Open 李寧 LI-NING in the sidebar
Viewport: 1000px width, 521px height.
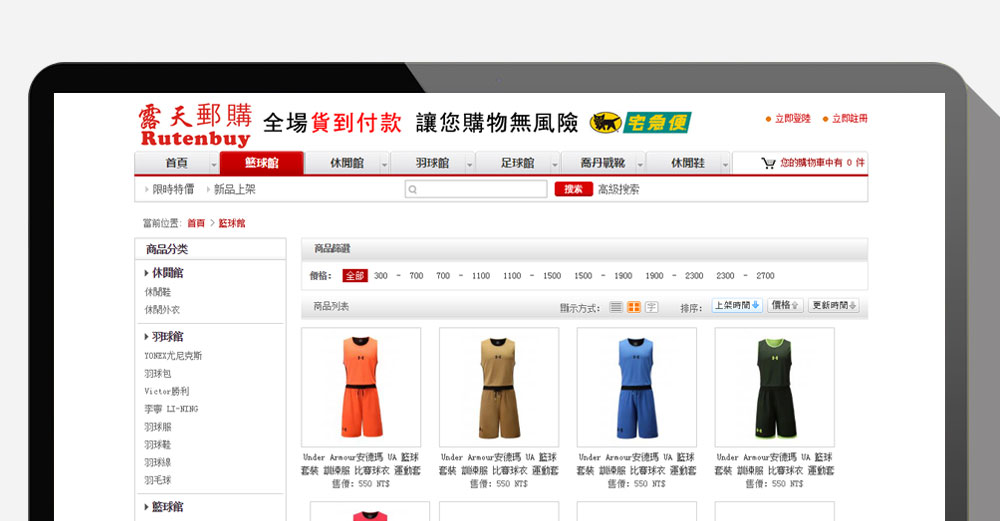pyautogui.click(x=171, y=409)
